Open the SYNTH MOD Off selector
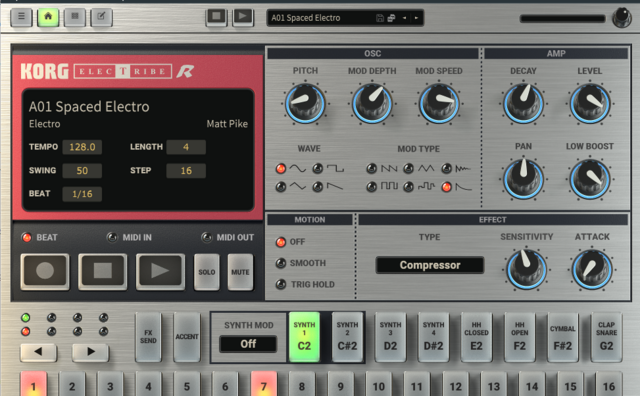Image resolution: width=640 pixels, height=396 pixels. 248,344
